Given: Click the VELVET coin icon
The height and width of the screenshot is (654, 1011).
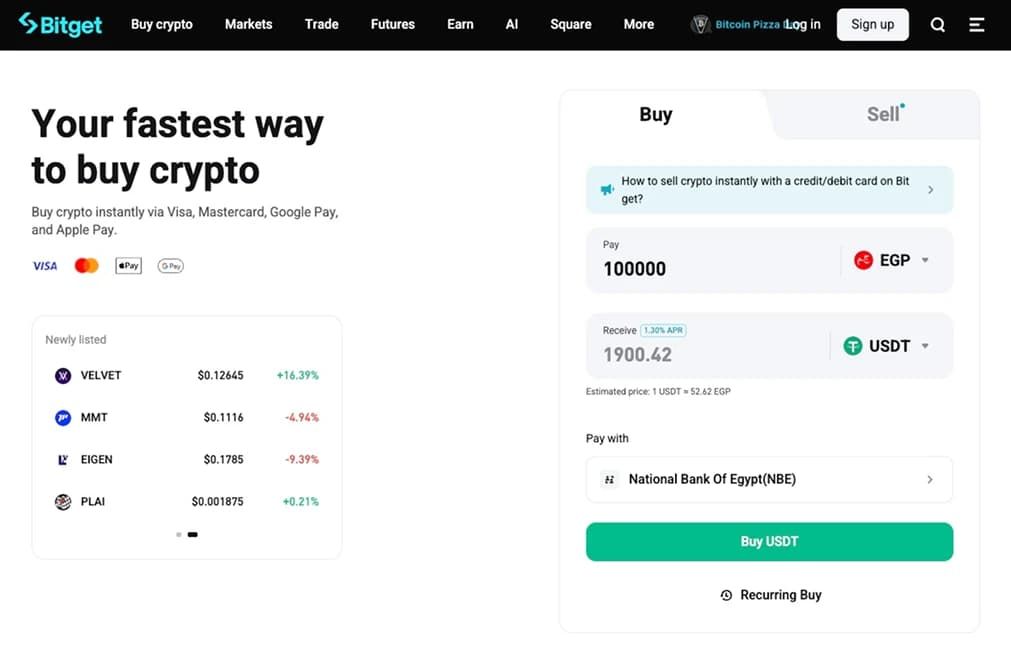Looking at the screenshot, I should tap(63, 375).
